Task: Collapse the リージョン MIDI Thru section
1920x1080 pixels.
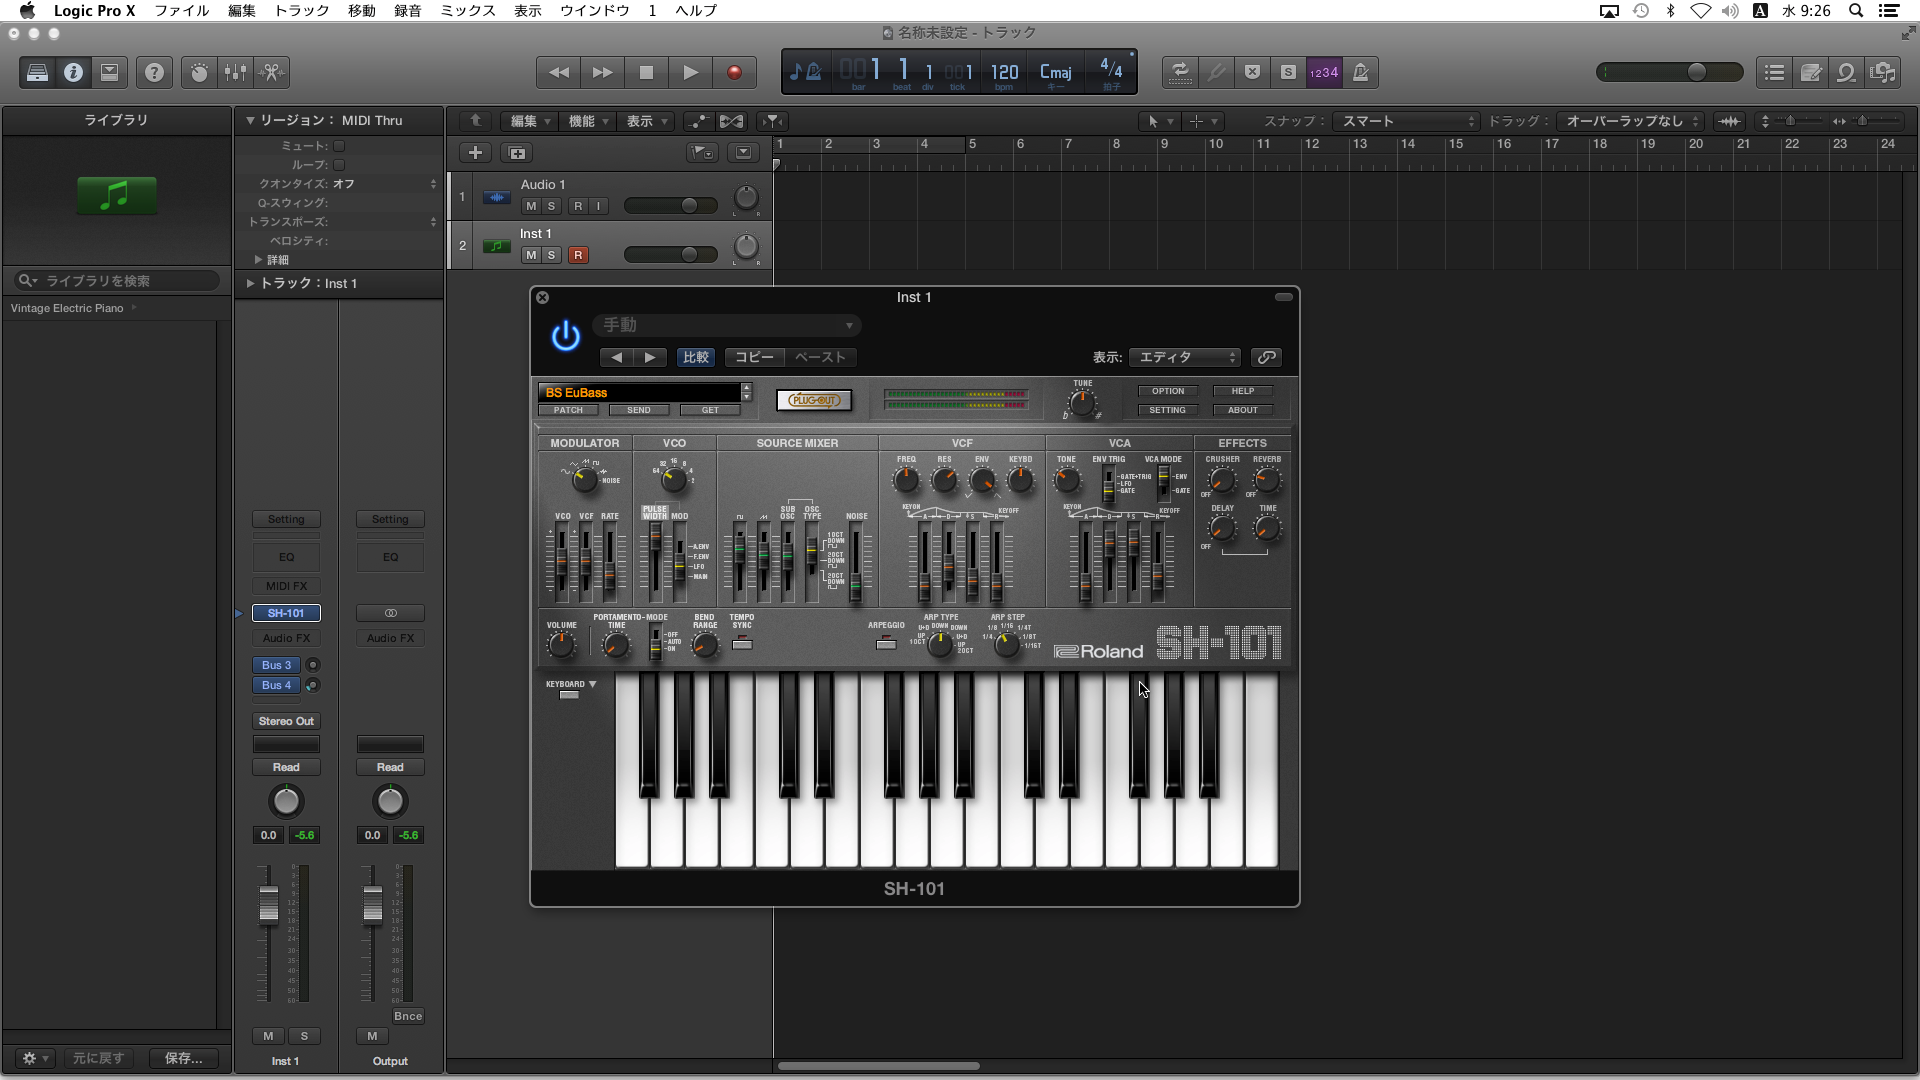Action: (x=250, y=120)
